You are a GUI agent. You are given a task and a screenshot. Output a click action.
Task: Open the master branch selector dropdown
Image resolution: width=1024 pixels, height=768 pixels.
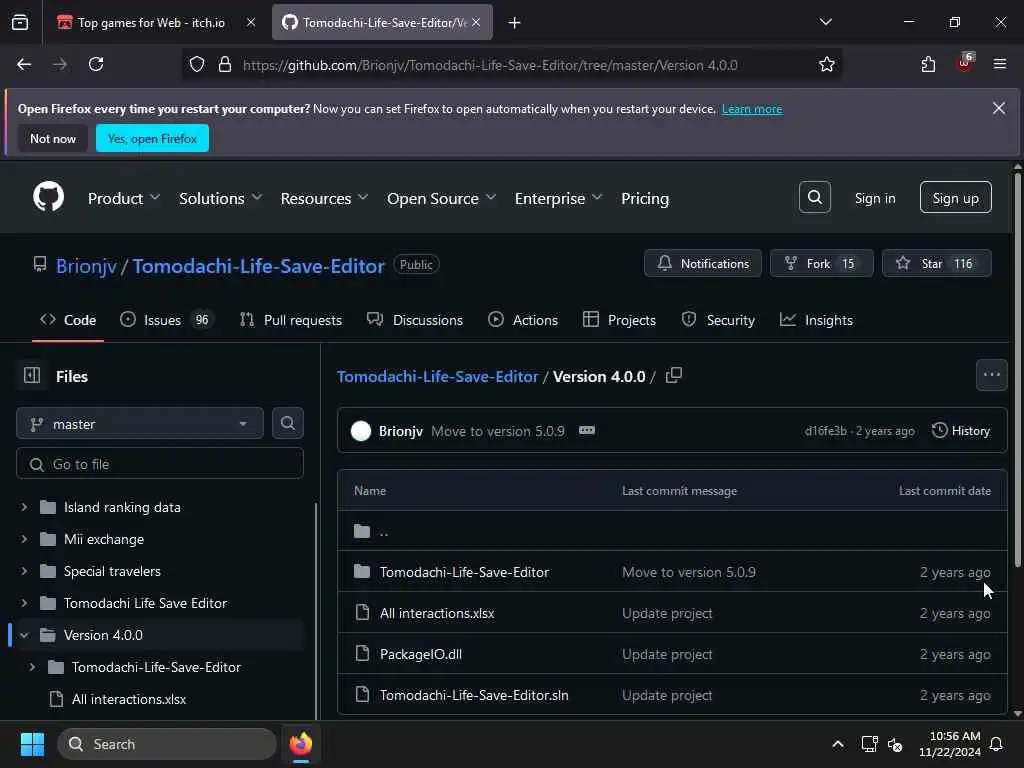pyautogui.click(x=140, y=424)
